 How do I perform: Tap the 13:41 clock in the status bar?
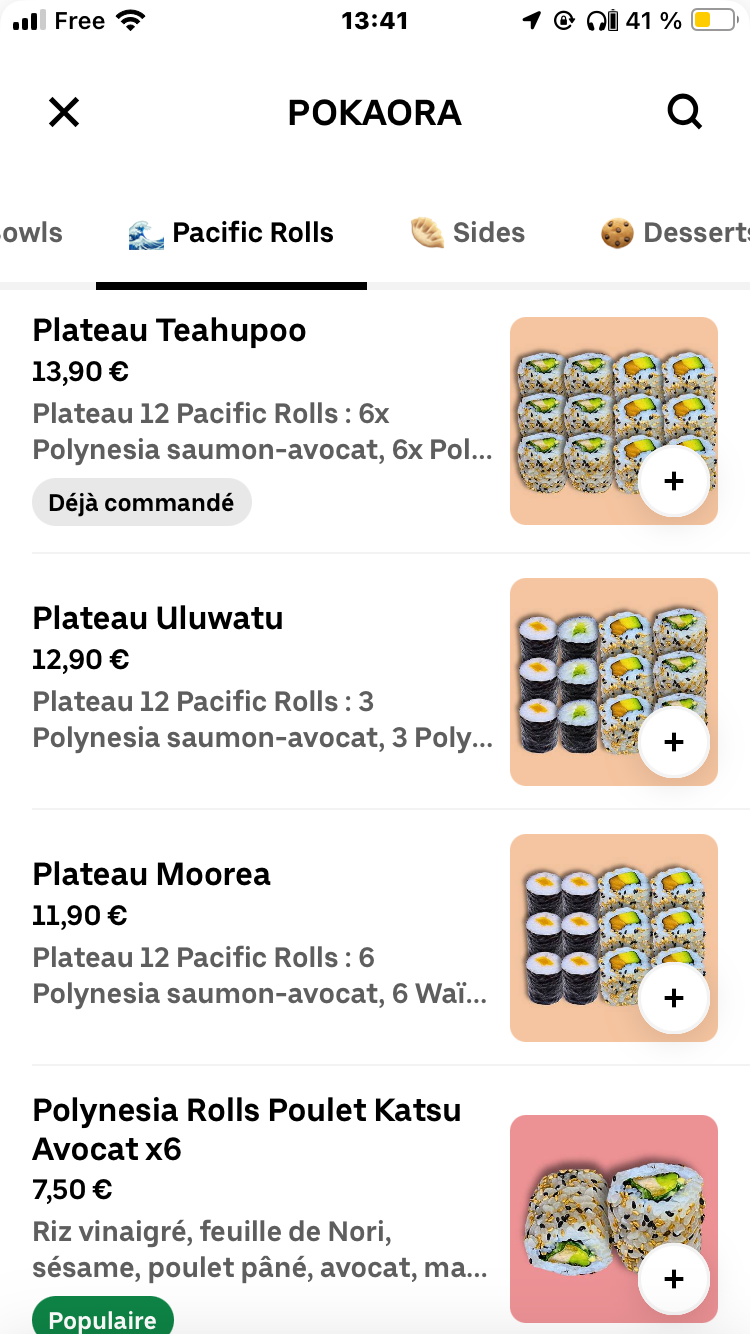coord(374,20)
